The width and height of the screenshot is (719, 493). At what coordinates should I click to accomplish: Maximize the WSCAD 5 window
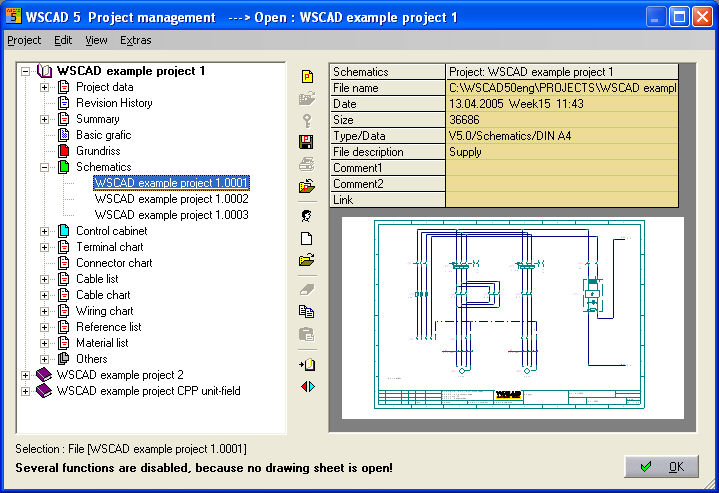pyautogui.click(x=679, y=17)
